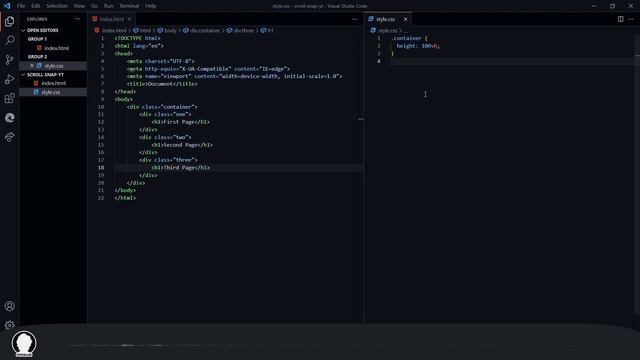The width and height of the screenshot is (640, 360).
Task: Click the '<meta charset="UTF-8">' line
Action: tap(160, 61)
